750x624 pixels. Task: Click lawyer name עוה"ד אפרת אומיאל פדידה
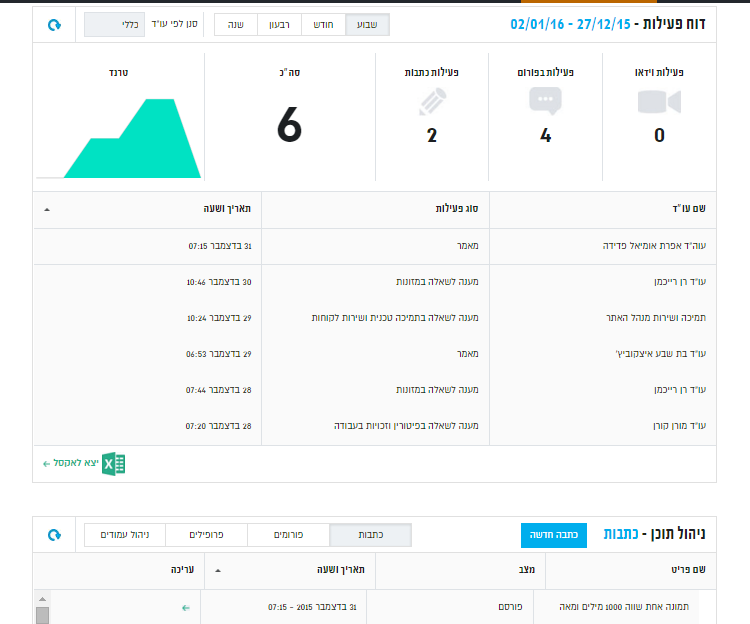pyautogui.click(x=654, y=246)
